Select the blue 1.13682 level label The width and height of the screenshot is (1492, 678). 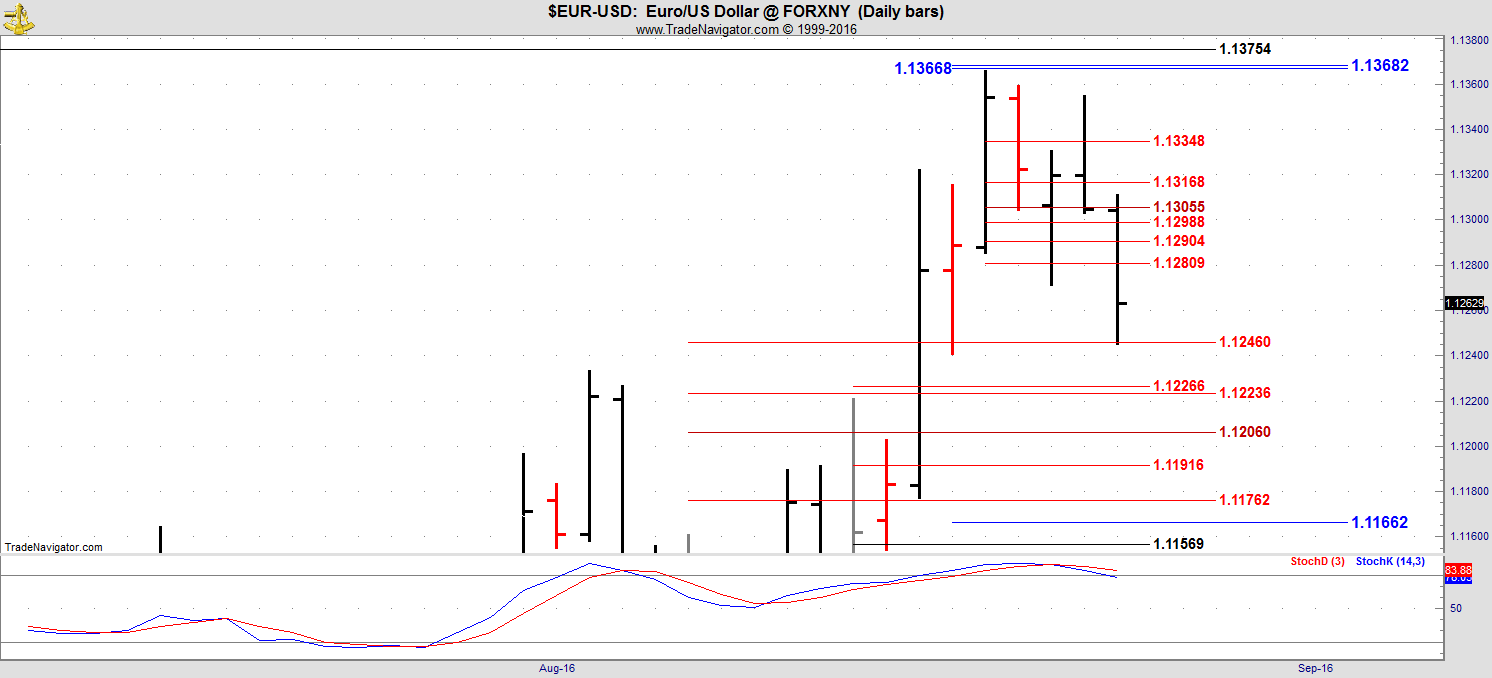(x=1379, y=66)
